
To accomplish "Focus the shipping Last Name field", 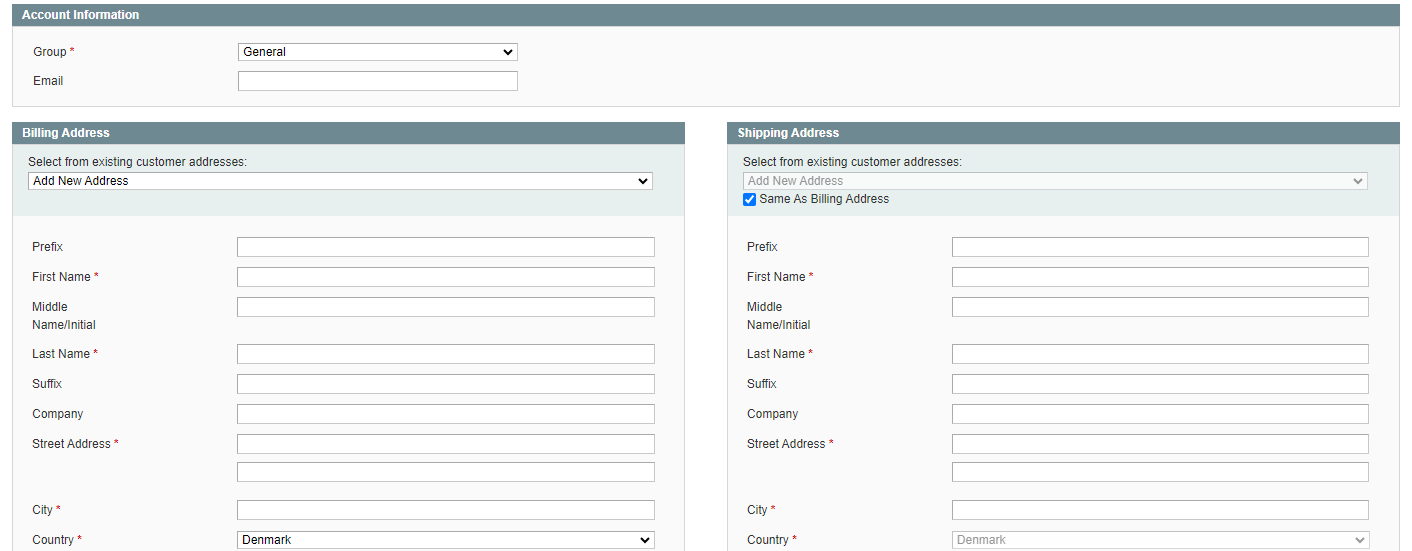I will [x=1160, y=354].
